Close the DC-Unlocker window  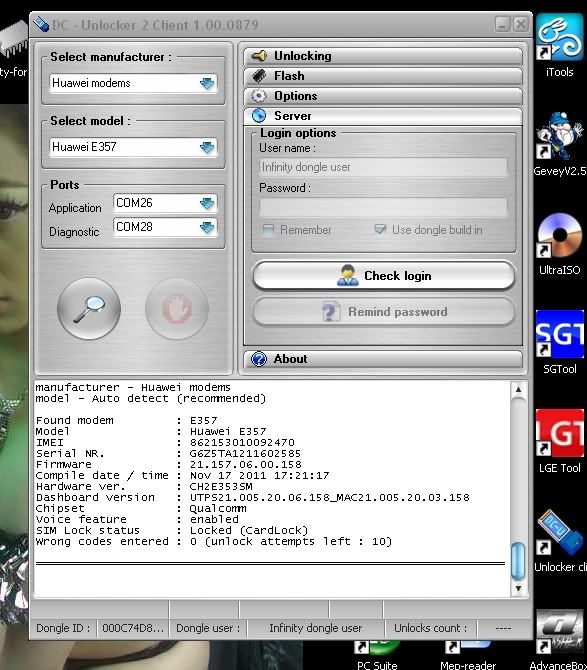point(520,24)
